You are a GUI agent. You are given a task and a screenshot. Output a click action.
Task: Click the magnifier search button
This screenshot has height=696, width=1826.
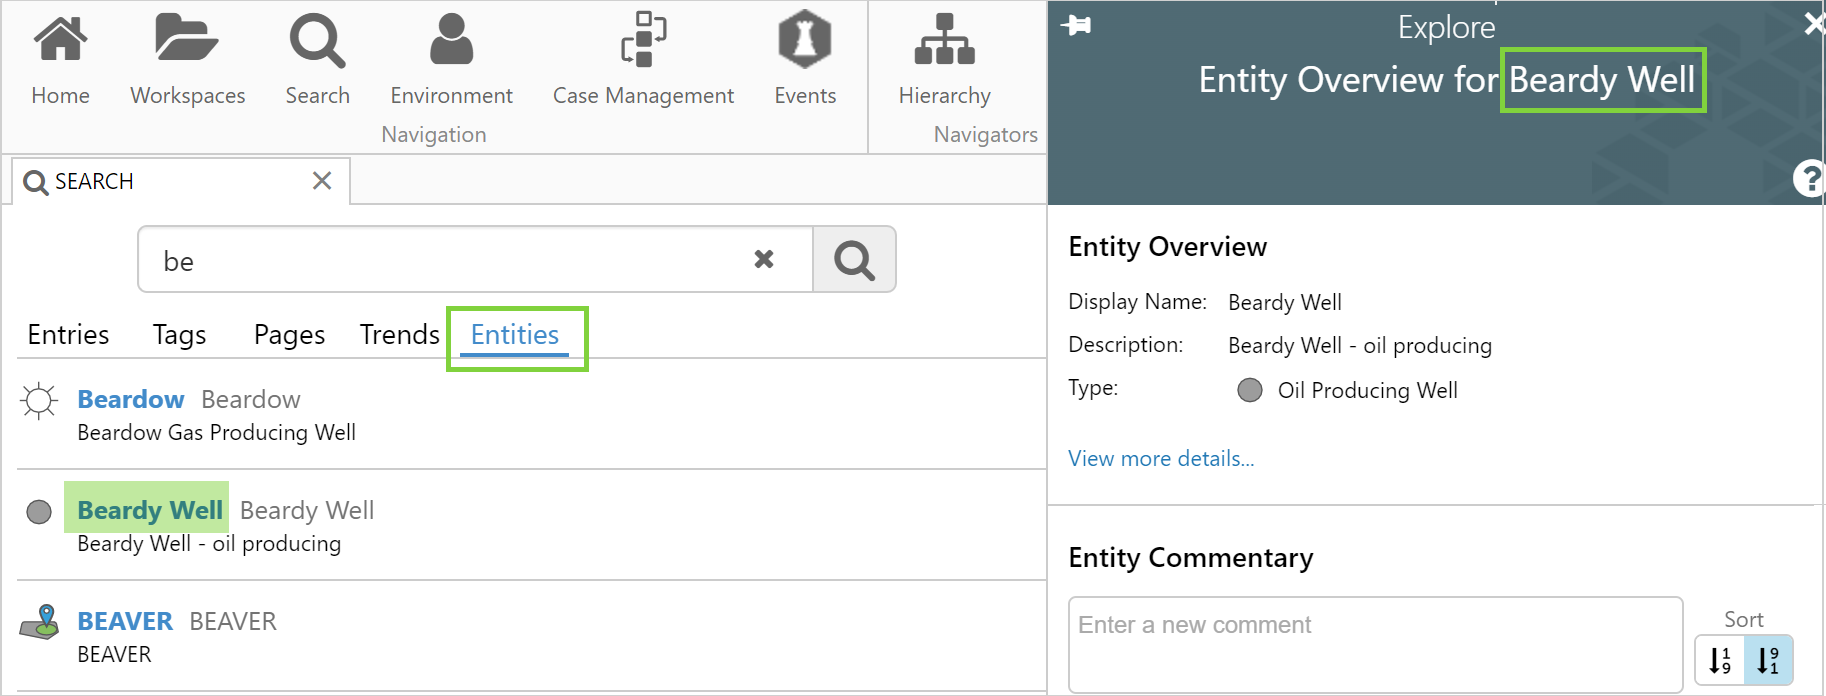[854, 260]
